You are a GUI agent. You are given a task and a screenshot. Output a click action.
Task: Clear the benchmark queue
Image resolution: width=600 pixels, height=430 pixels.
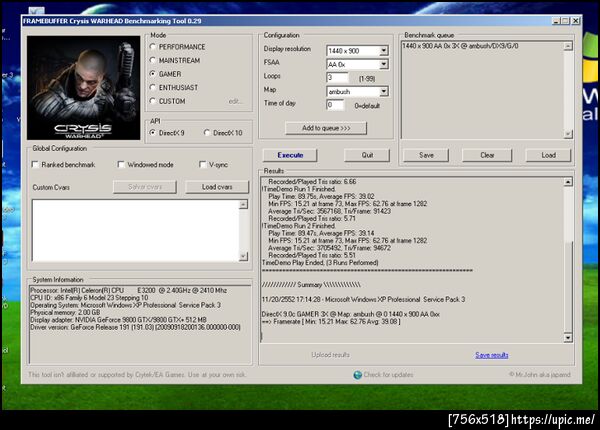(x=487, y=155)
